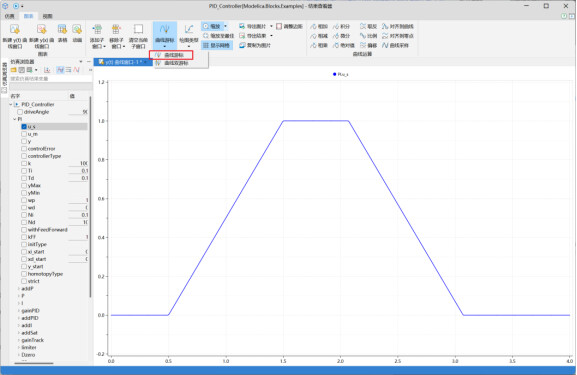Click copy as picture (复制为图片)
The width and height of the screenshot is (577, 375).
point(255,46)
